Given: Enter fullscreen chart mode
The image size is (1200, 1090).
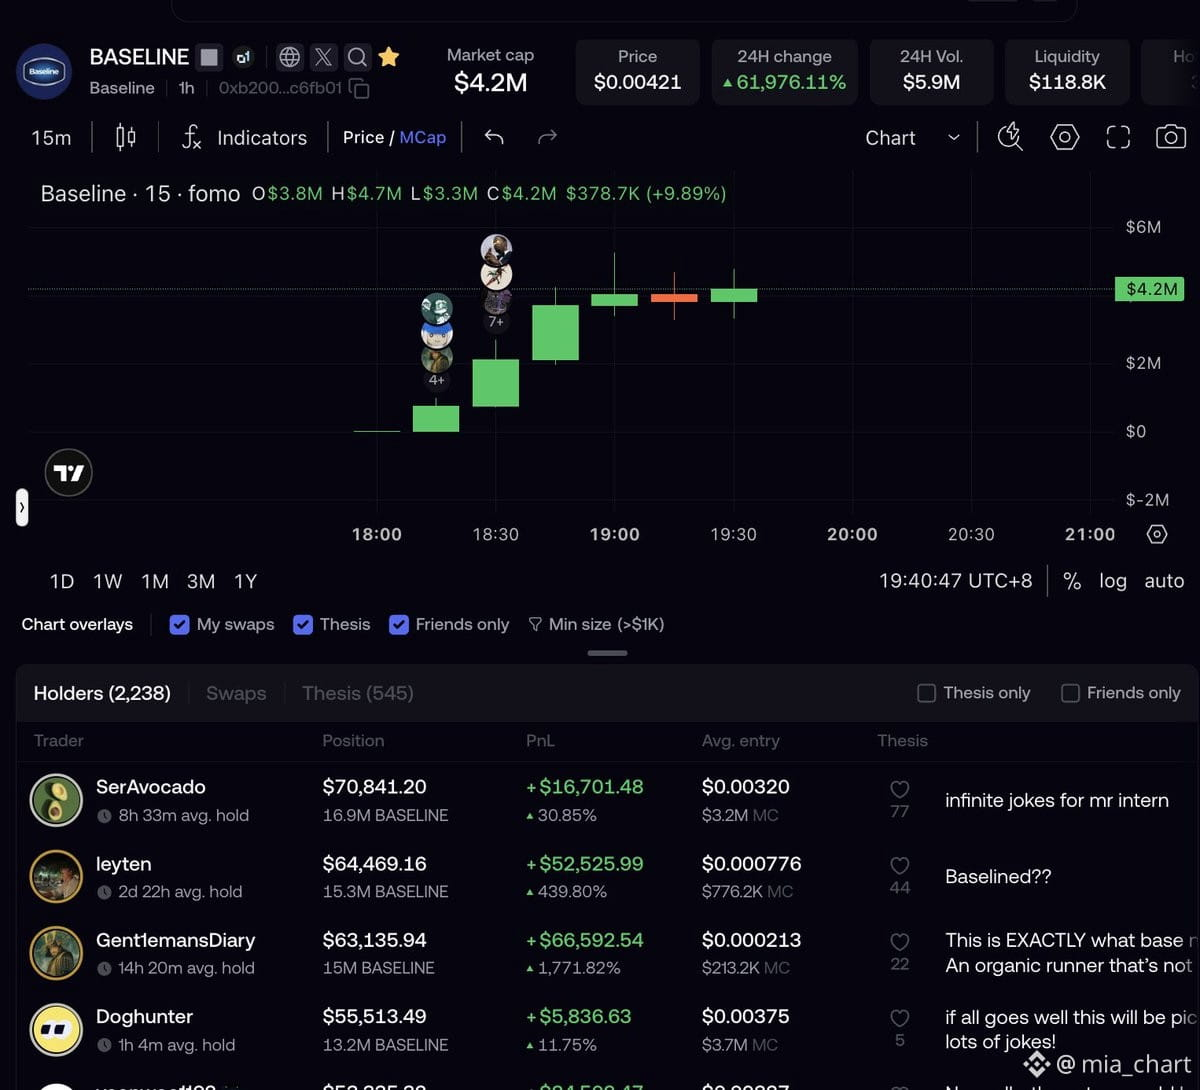Looking at the screenshot, I should [x=1118, y=137].
